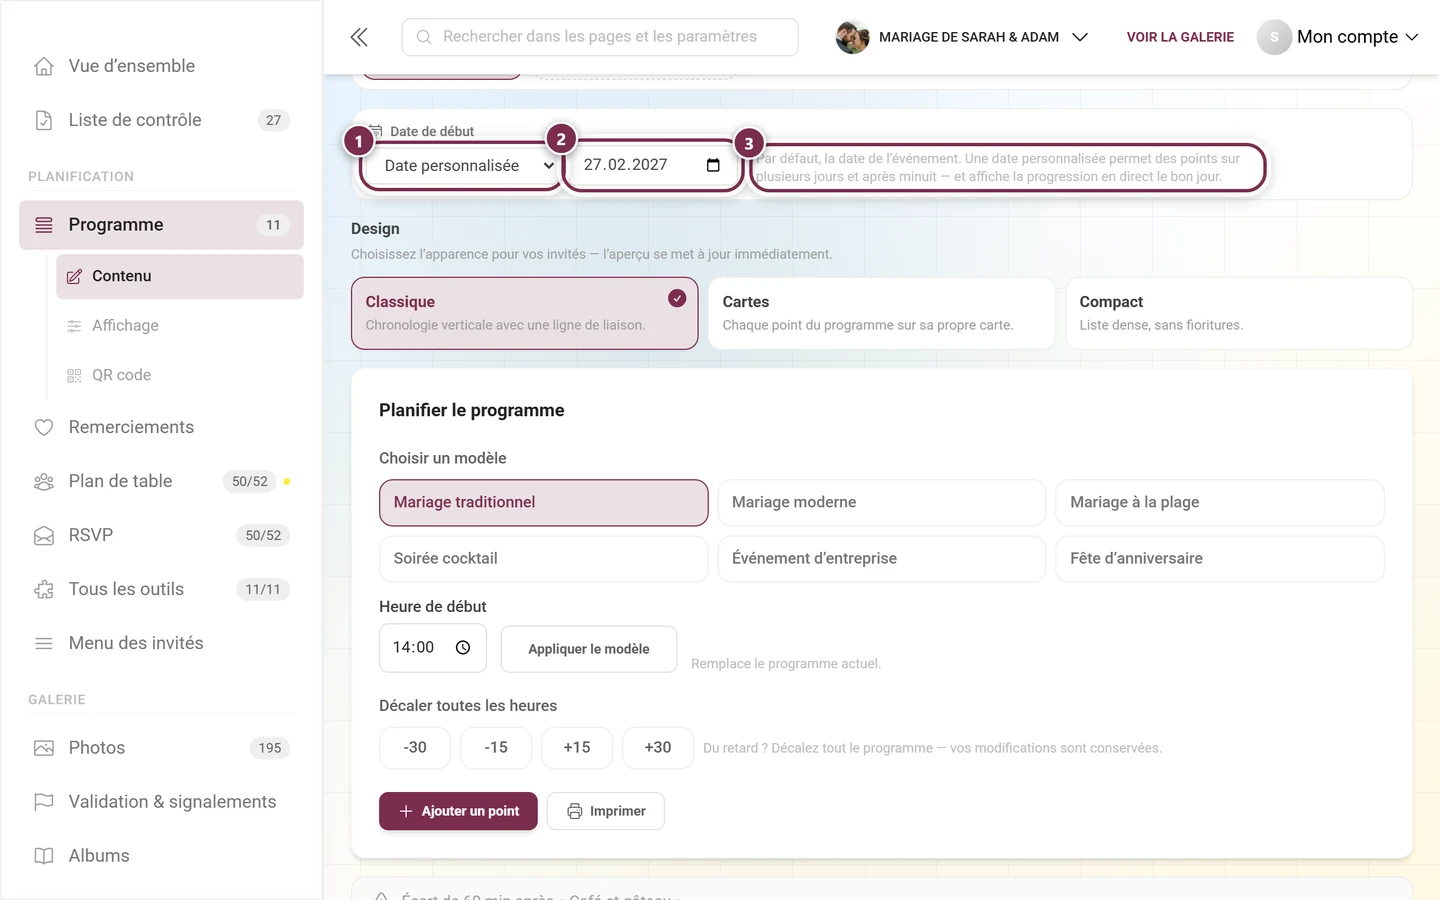Click the Programme list icon
The image size is (1440, 900).
pyautogui.click(x=44, y=225)
